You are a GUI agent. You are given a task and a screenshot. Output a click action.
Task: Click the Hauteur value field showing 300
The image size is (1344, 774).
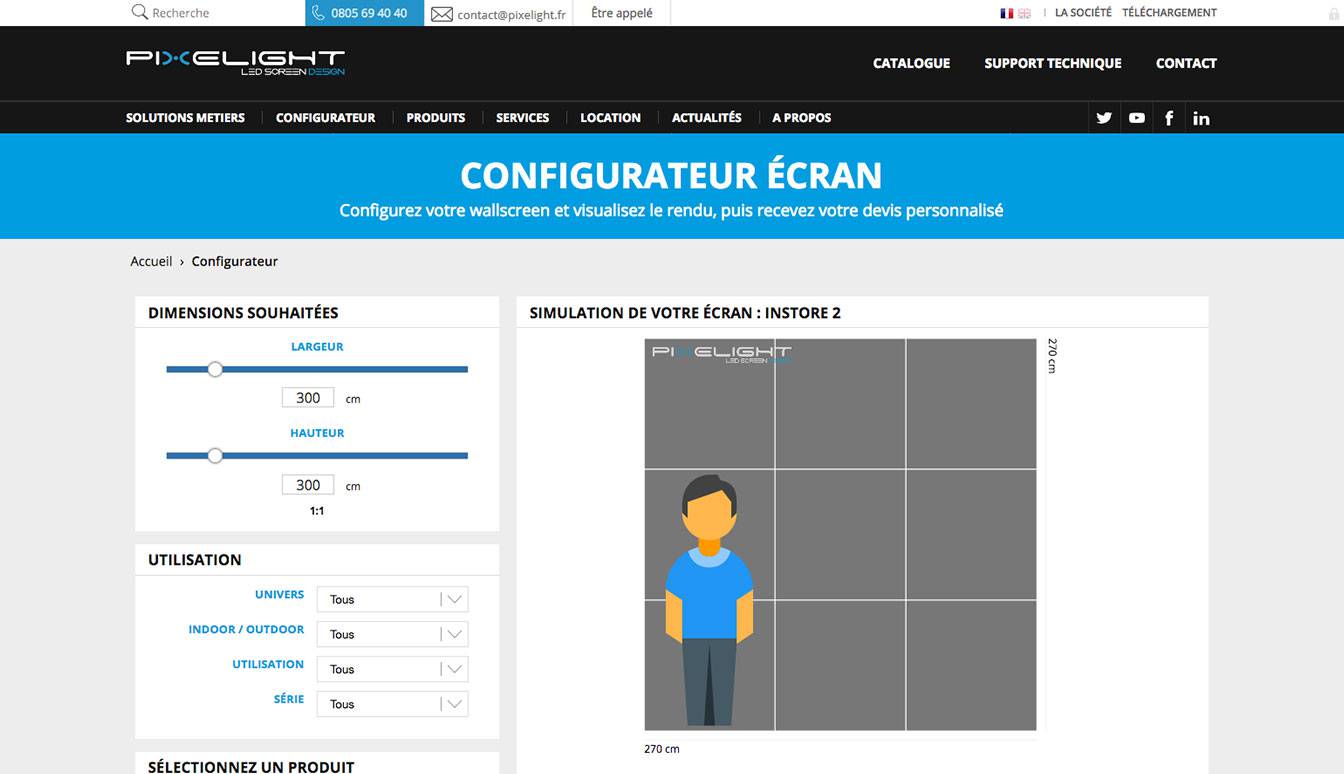coord(308,485)
